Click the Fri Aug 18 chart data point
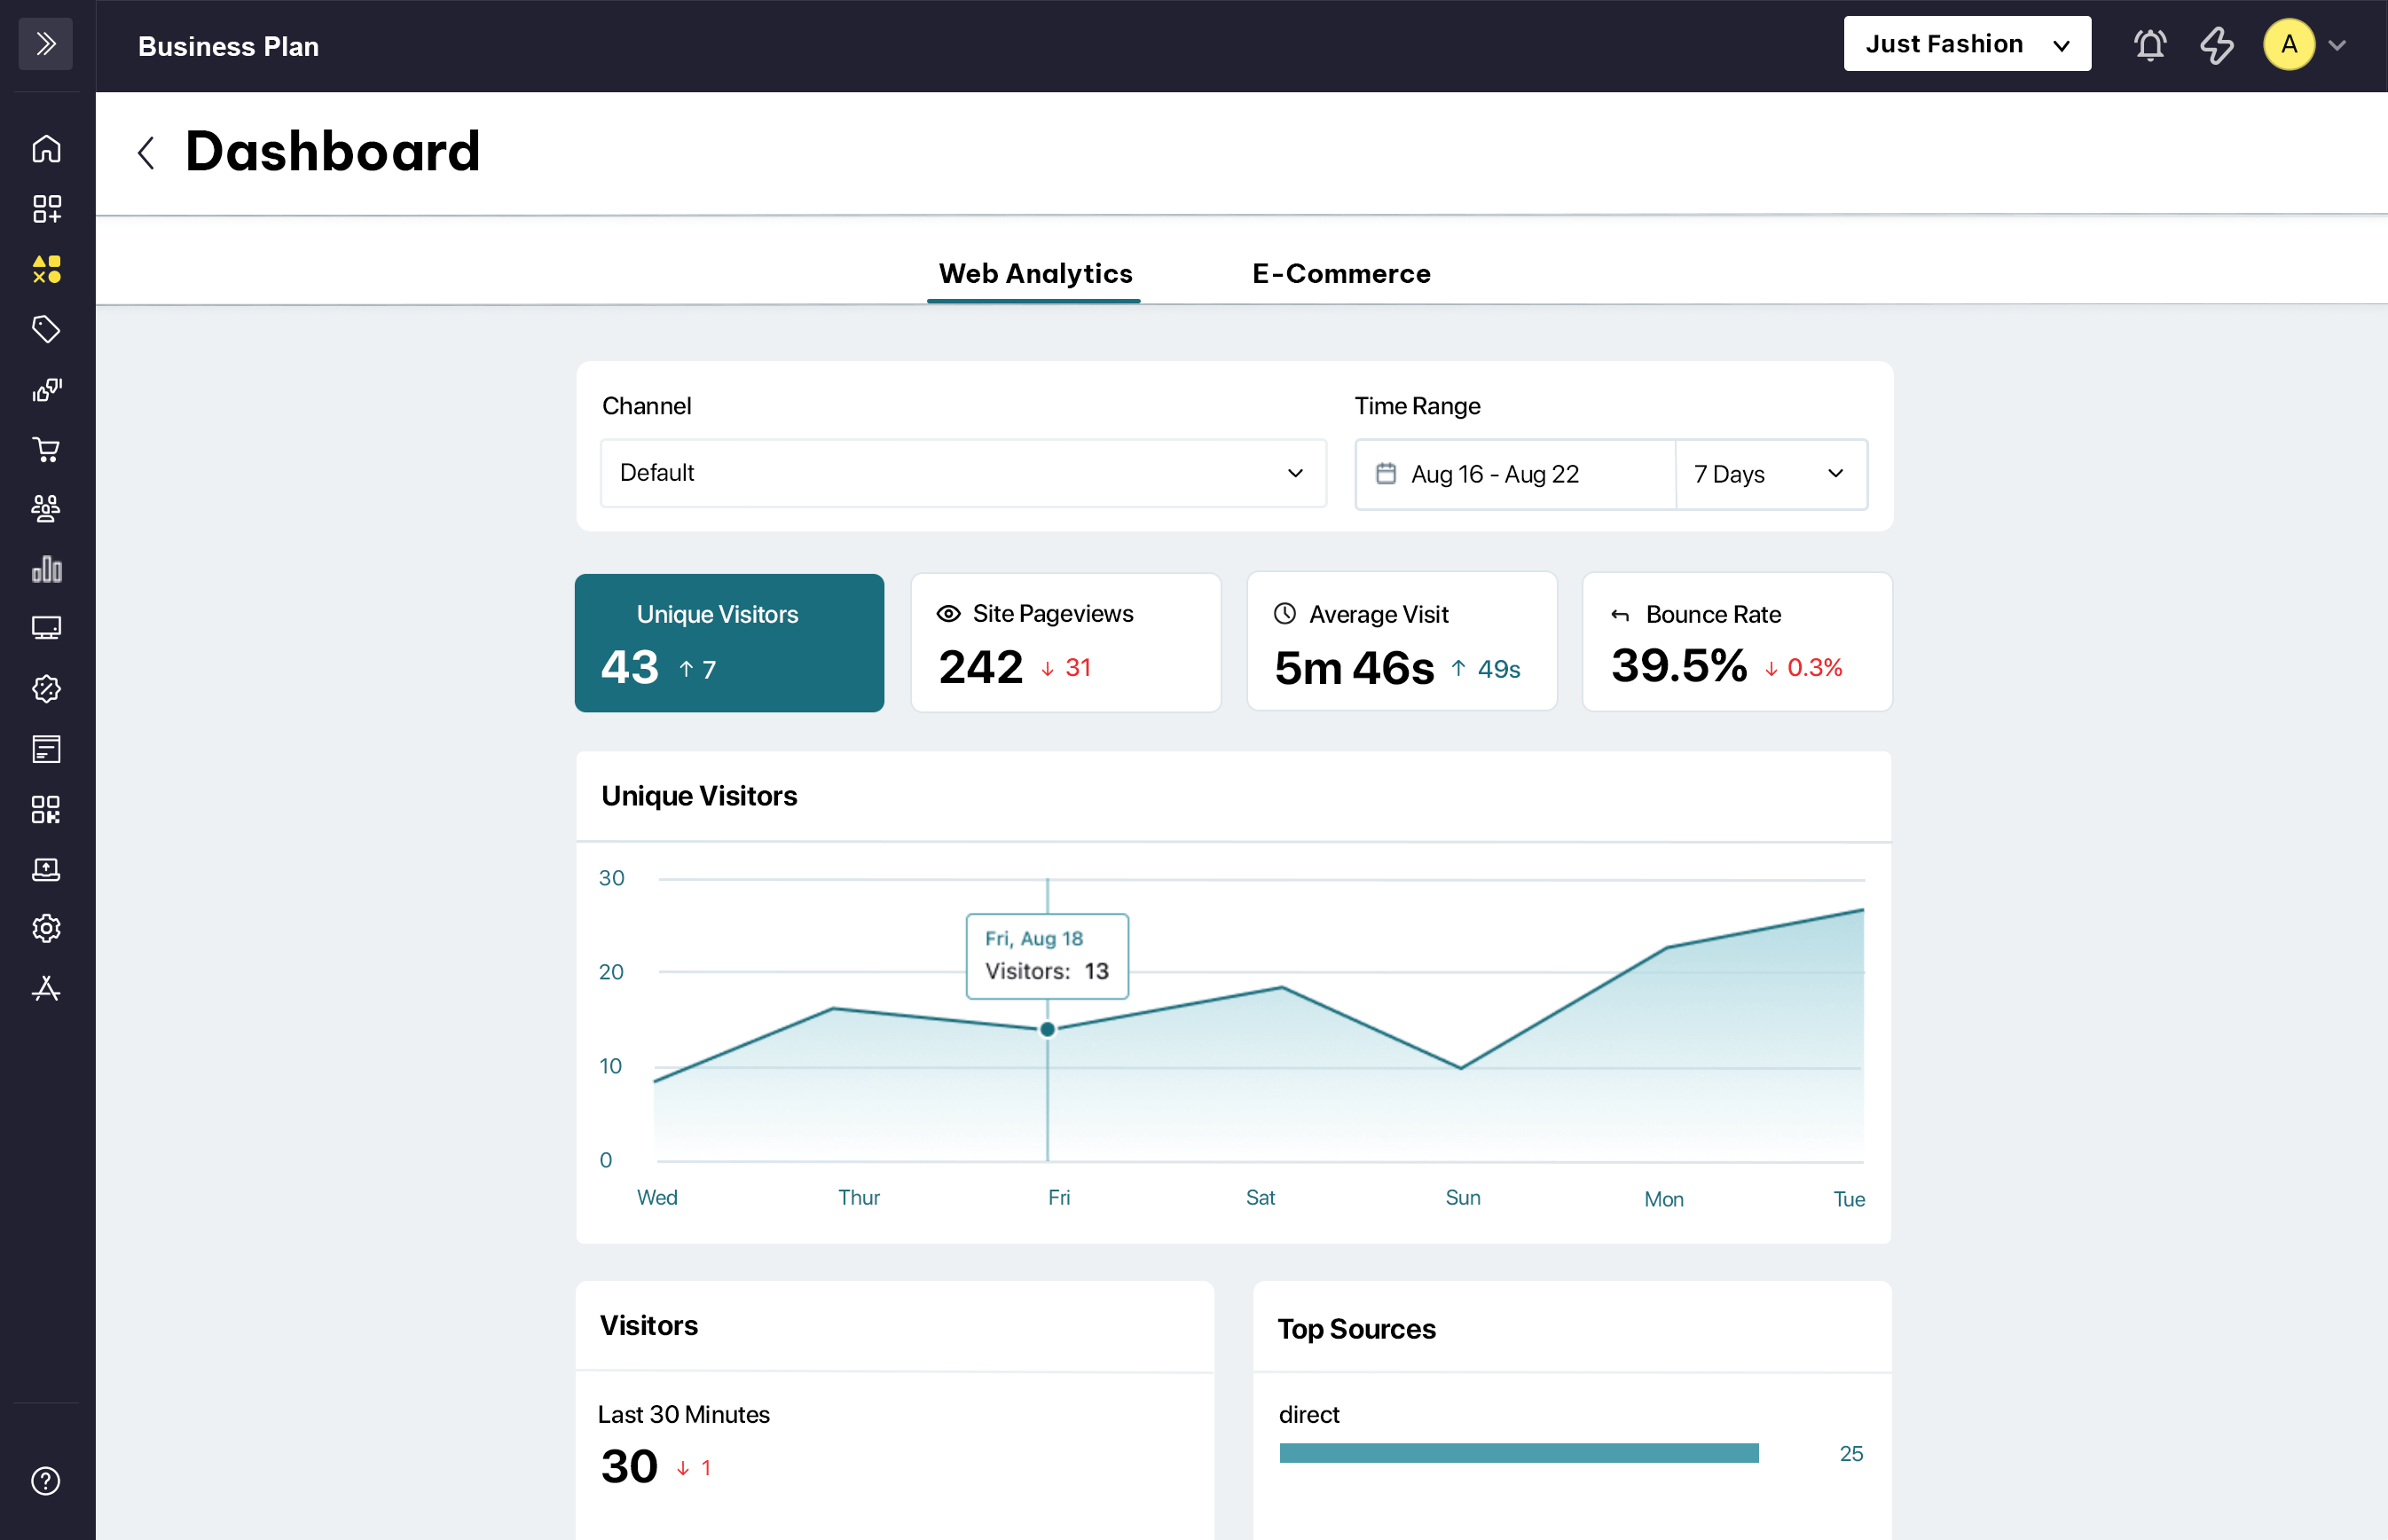Image resolution: width=2388 pixels, height=1540 pixels. click(x=1047, y=1029)
